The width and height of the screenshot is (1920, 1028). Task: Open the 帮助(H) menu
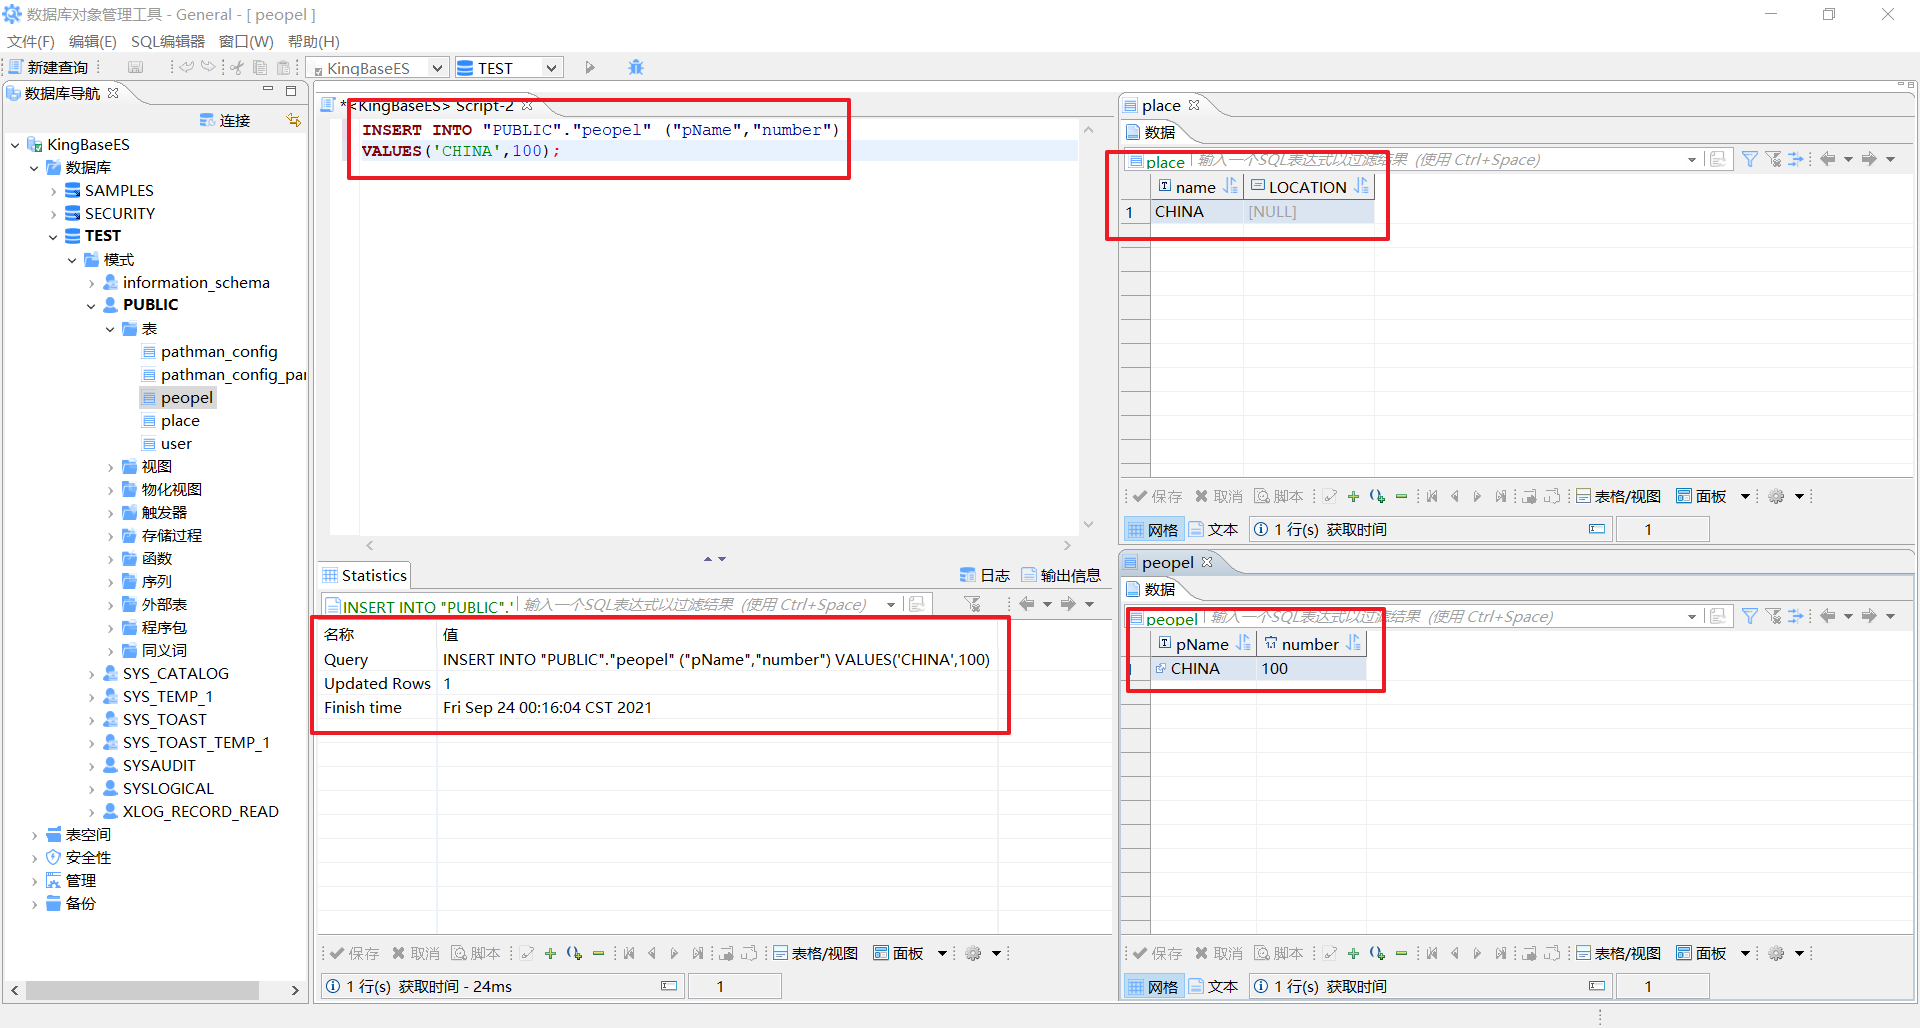pyautogui.click(x=314, y=41)
